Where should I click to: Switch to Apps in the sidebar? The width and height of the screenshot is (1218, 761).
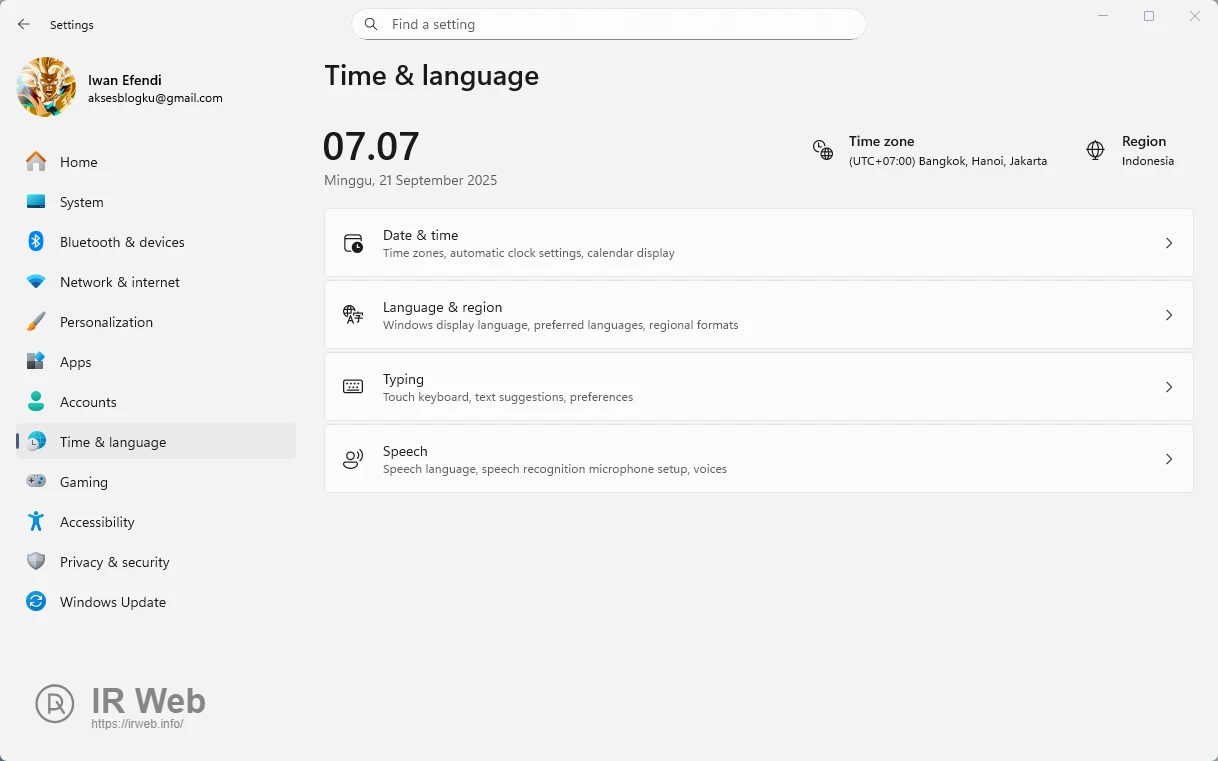coord(75,362)
